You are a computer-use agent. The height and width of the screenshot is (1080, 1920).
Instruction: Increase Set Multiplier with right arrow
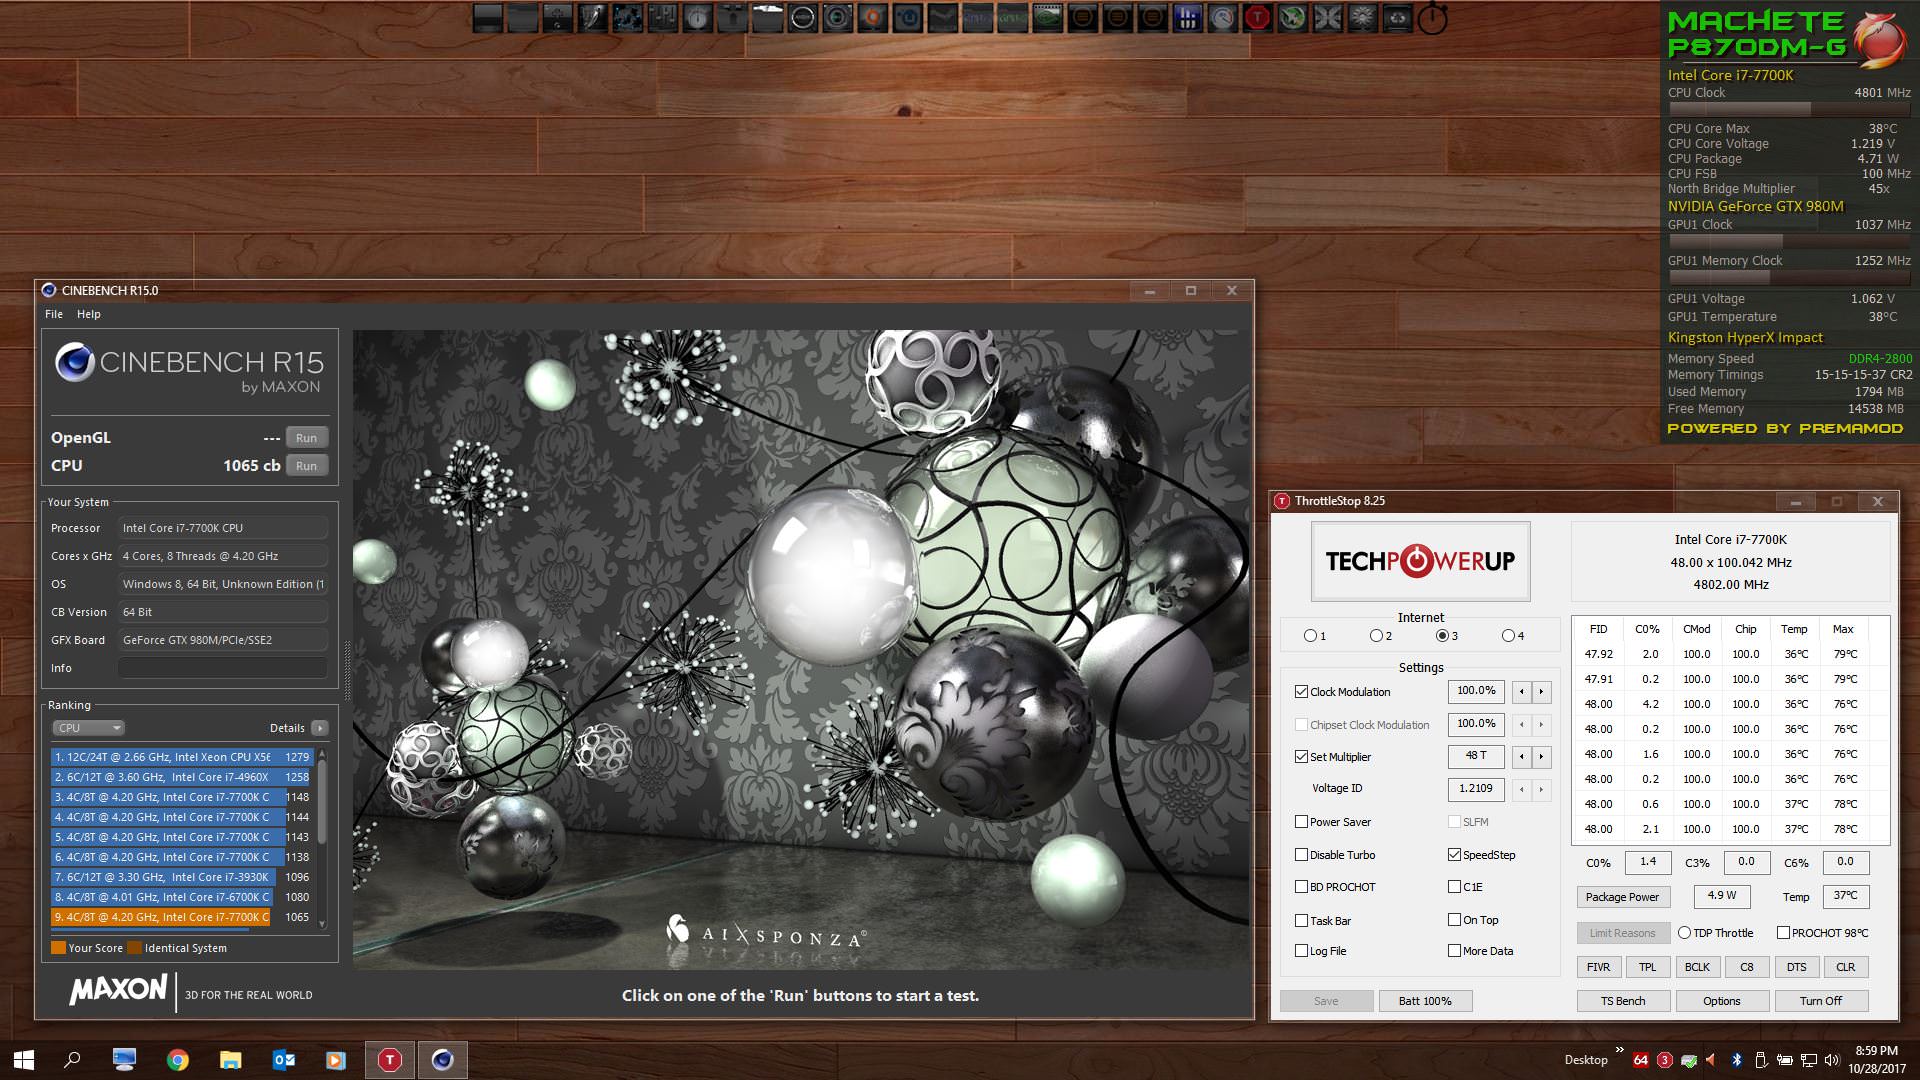pyautogui.click(x=1541, y=757)
